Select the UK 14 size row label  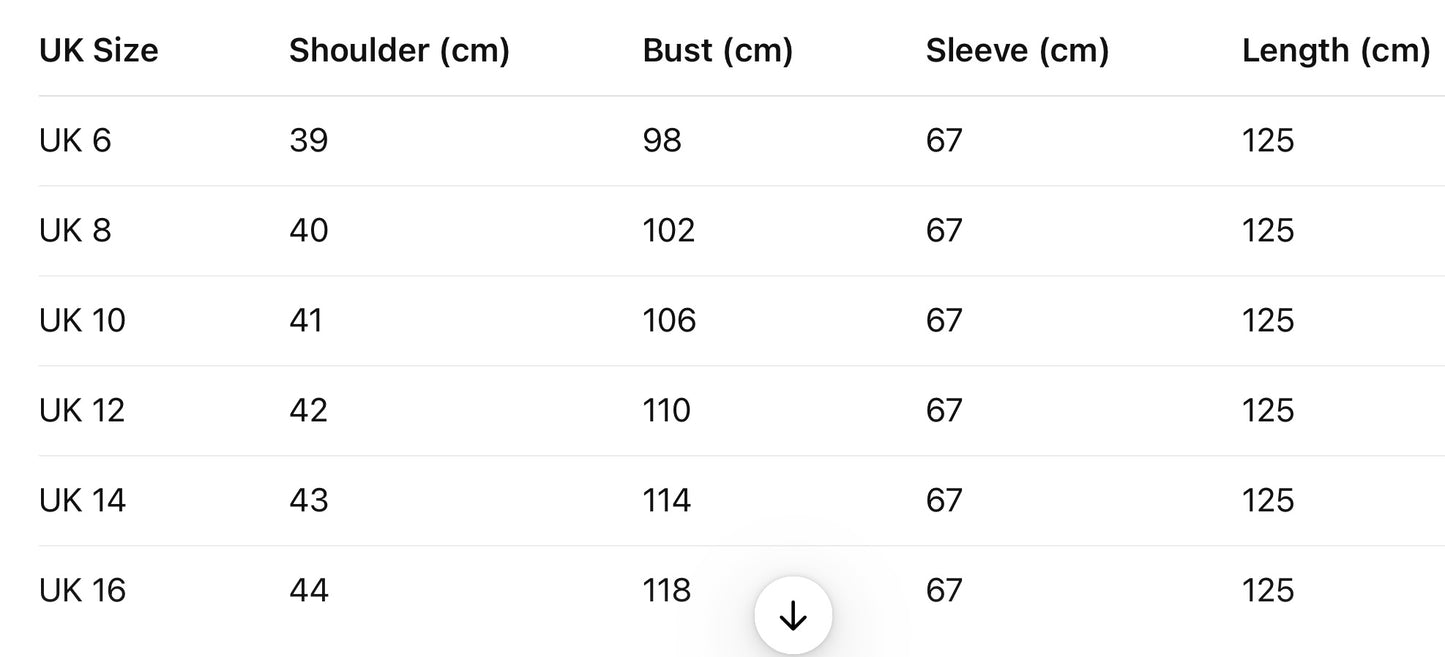pos(82,501)
